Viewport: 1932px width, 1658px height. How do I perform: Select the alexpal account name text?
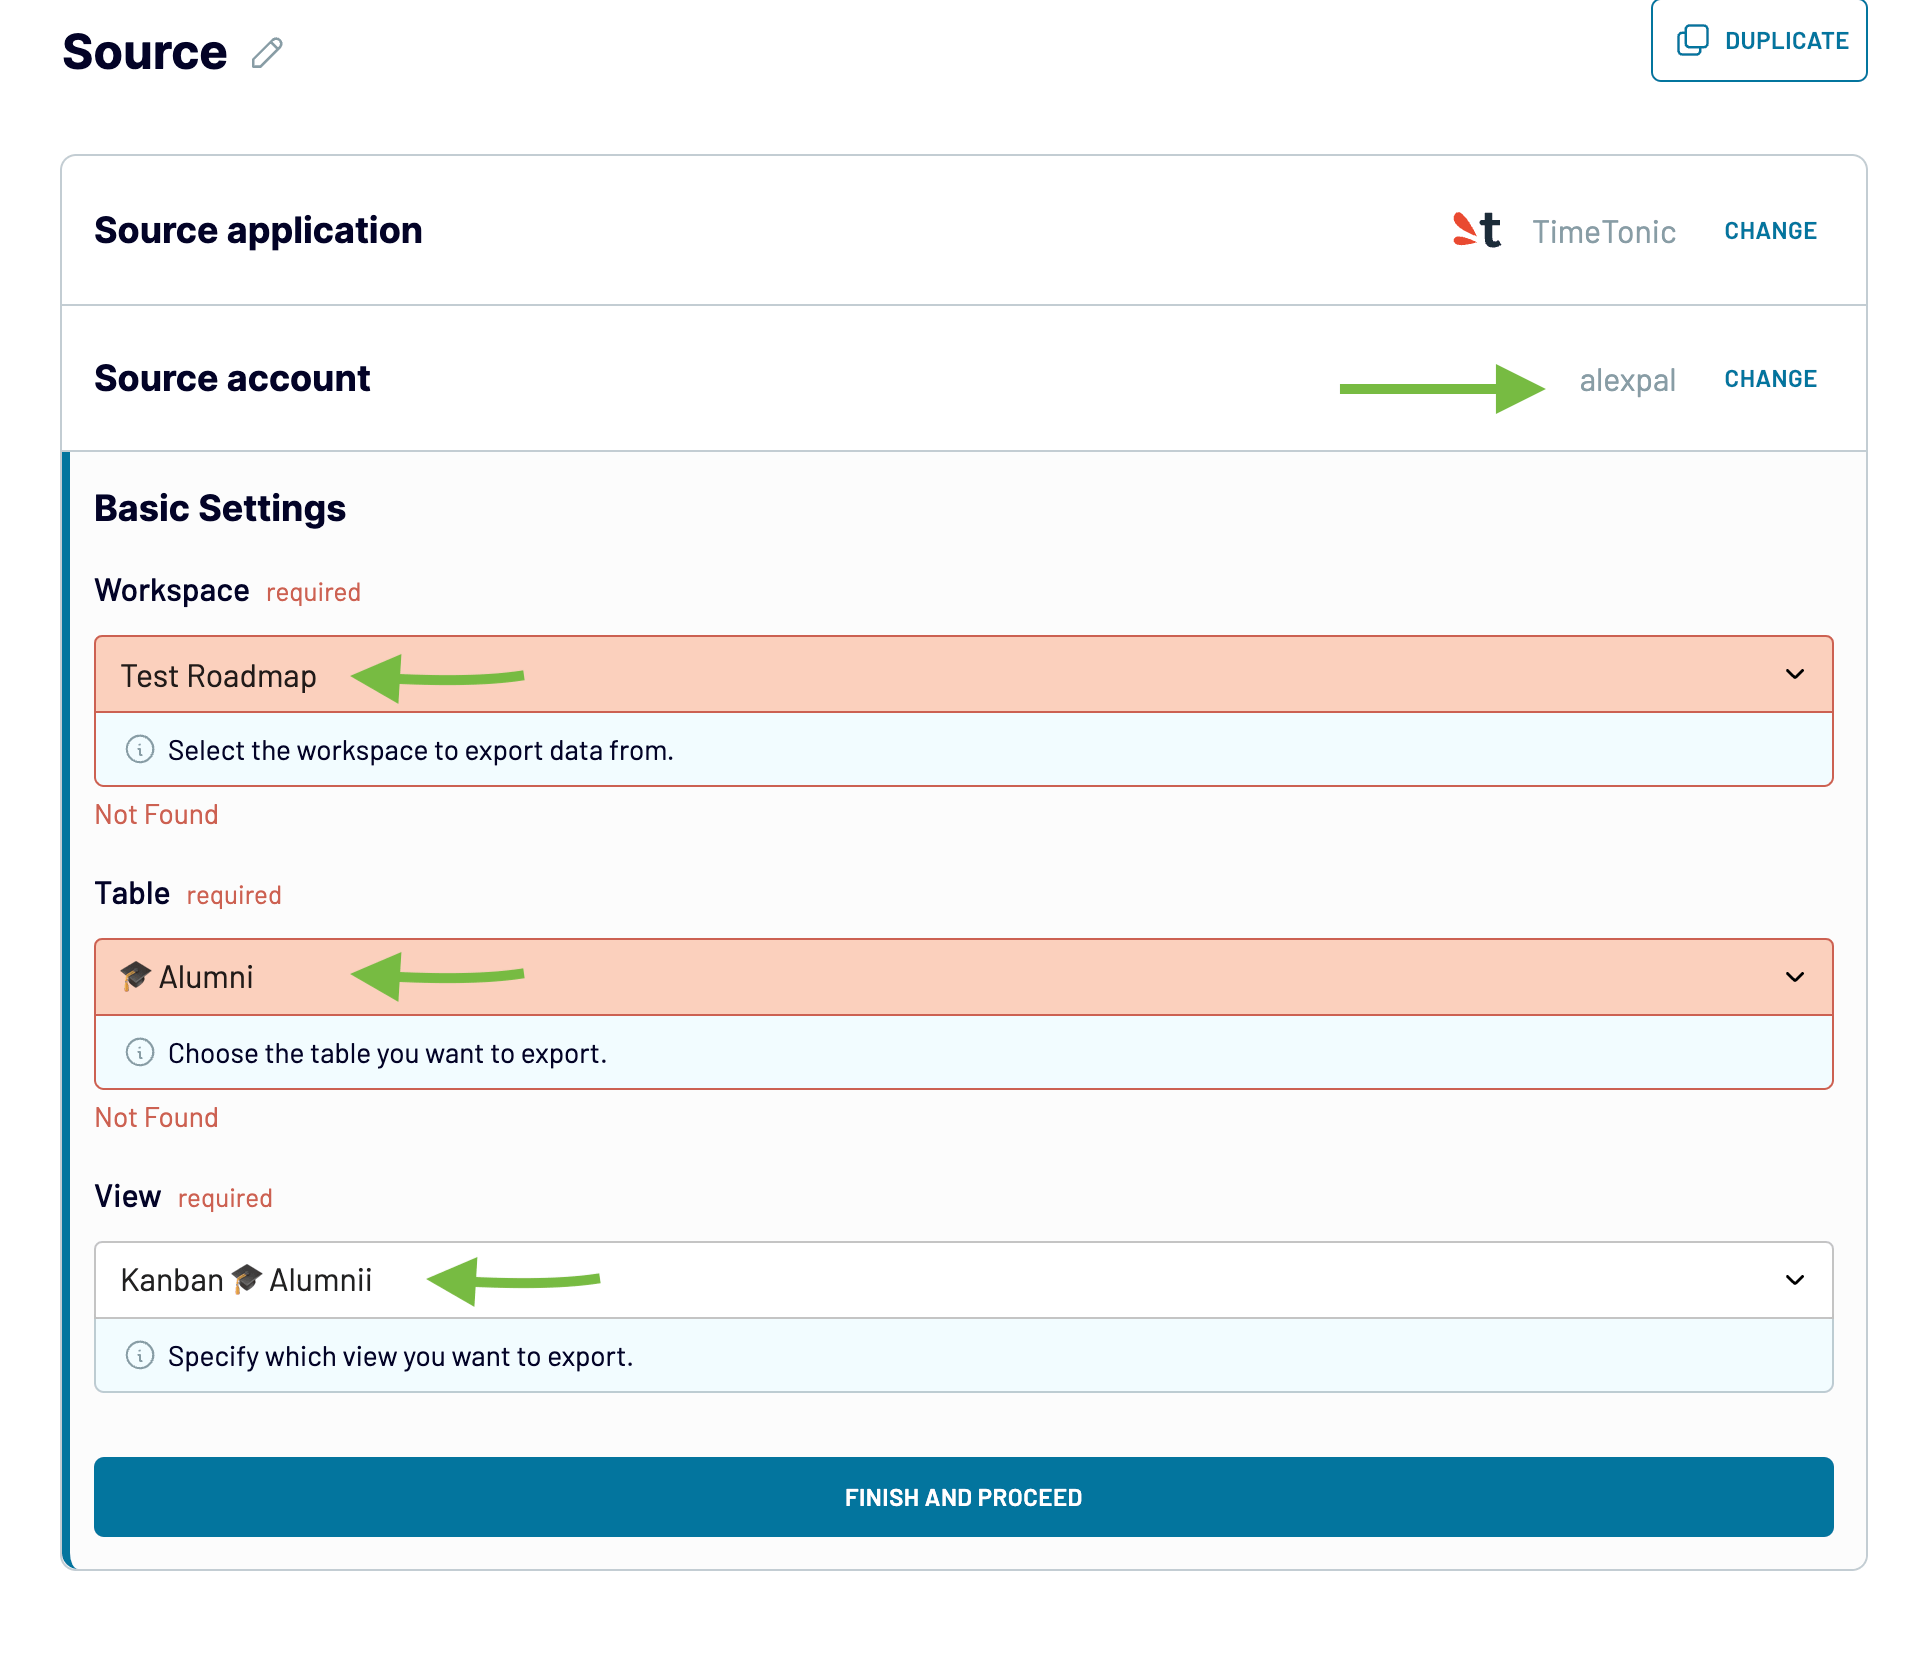coord(1628,379)
